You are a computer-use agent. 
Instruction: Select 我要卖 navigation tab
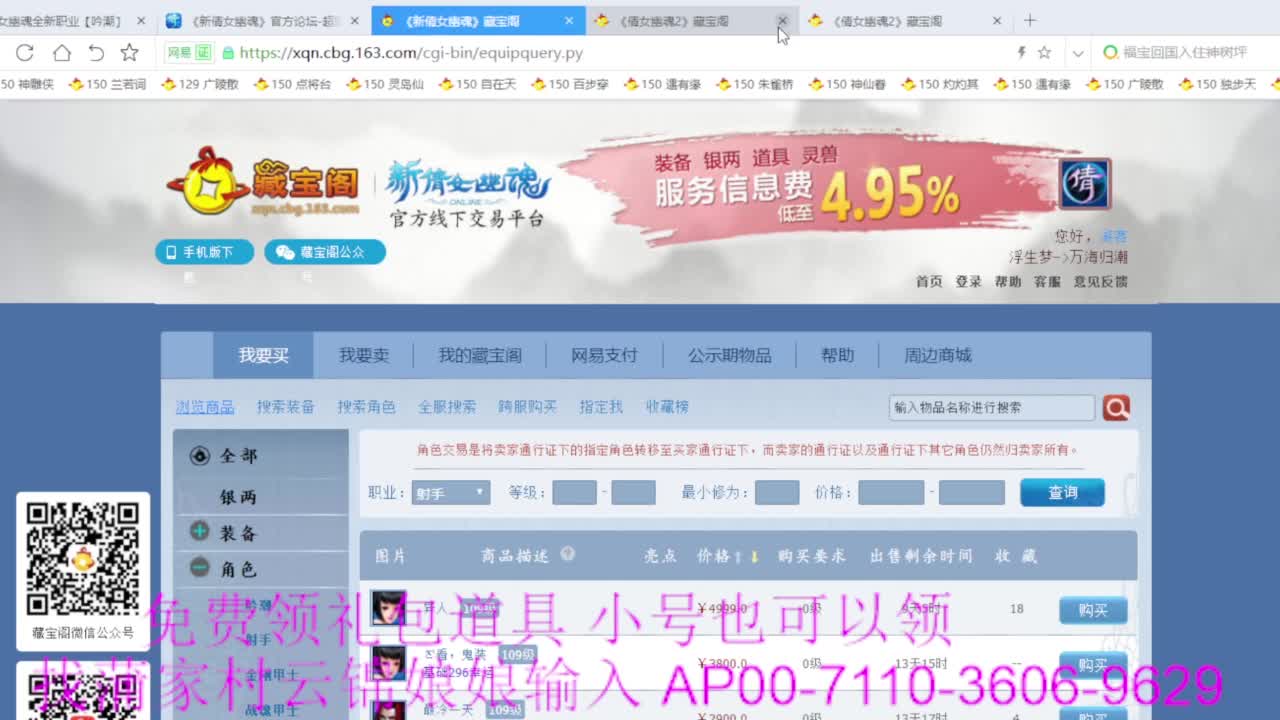tap(364, 355)
